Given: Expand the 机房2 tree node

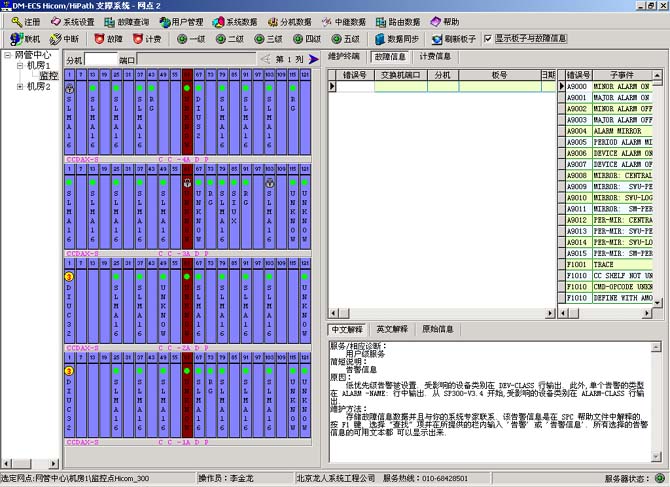Looking at the screenshot, I should [19, 87].
